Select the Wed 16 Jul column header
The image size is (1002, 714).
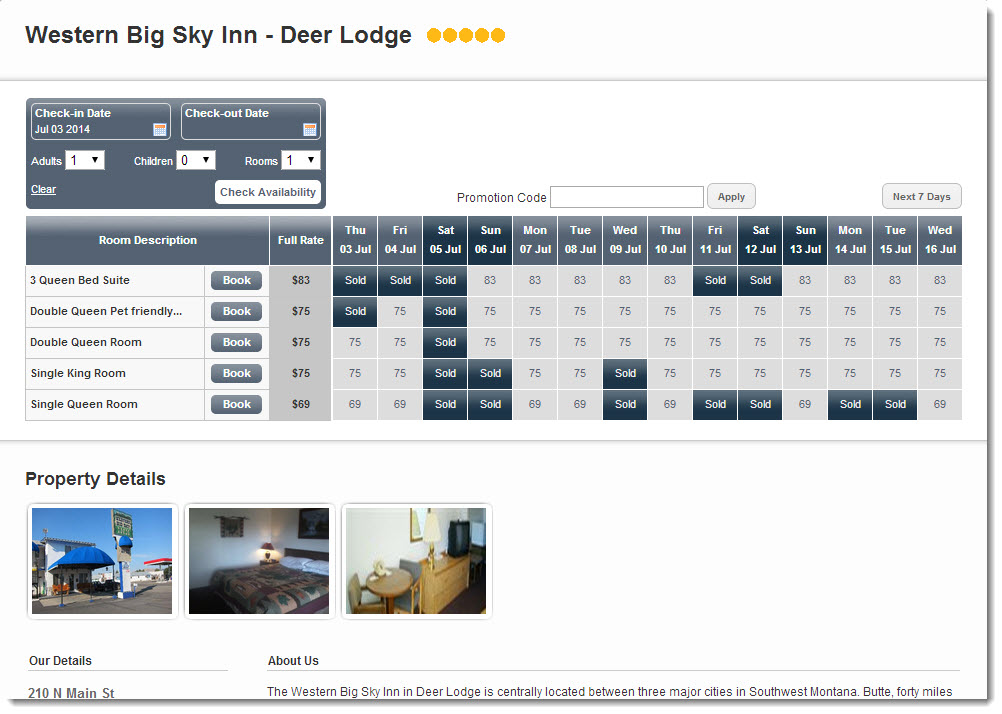(x=940, y=240)
